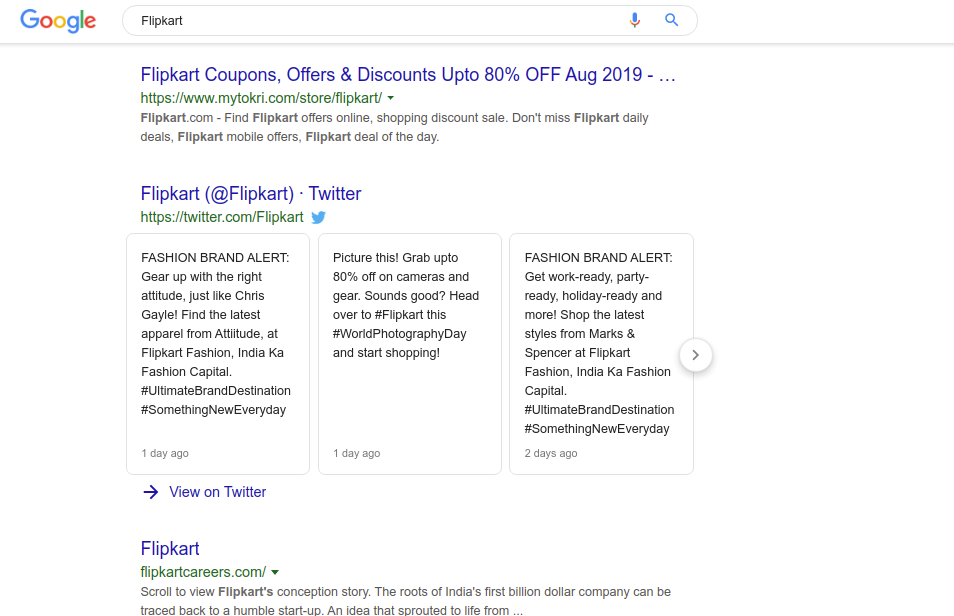Expand dropdown arrow next to mytokri.com URL
954x616 pixels.
click(x=391, y=98)
